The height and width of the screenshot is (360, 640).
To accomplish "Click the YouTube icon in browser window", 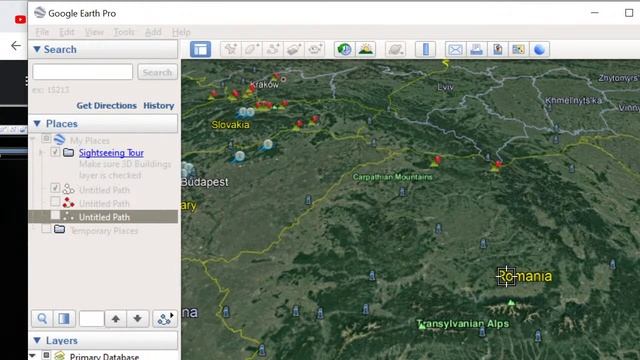I will click(20, 19).
